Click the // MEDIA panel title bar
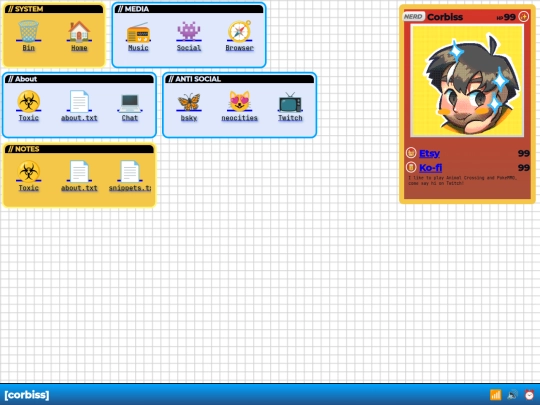The width and height of the screenshot is (540, 405). [x=189, y=9]
